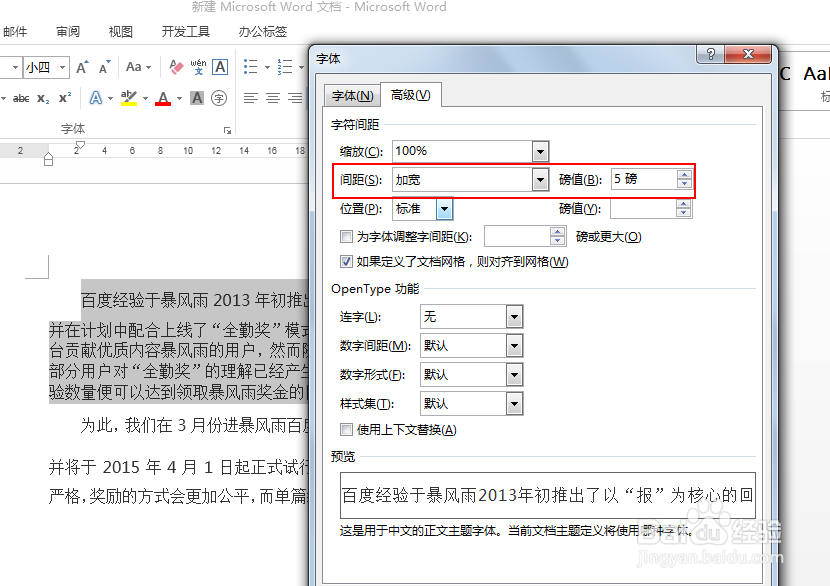Click the 5 磅 spacing value field
Viewport: 830px width, 586px height.
pos(644,179)
